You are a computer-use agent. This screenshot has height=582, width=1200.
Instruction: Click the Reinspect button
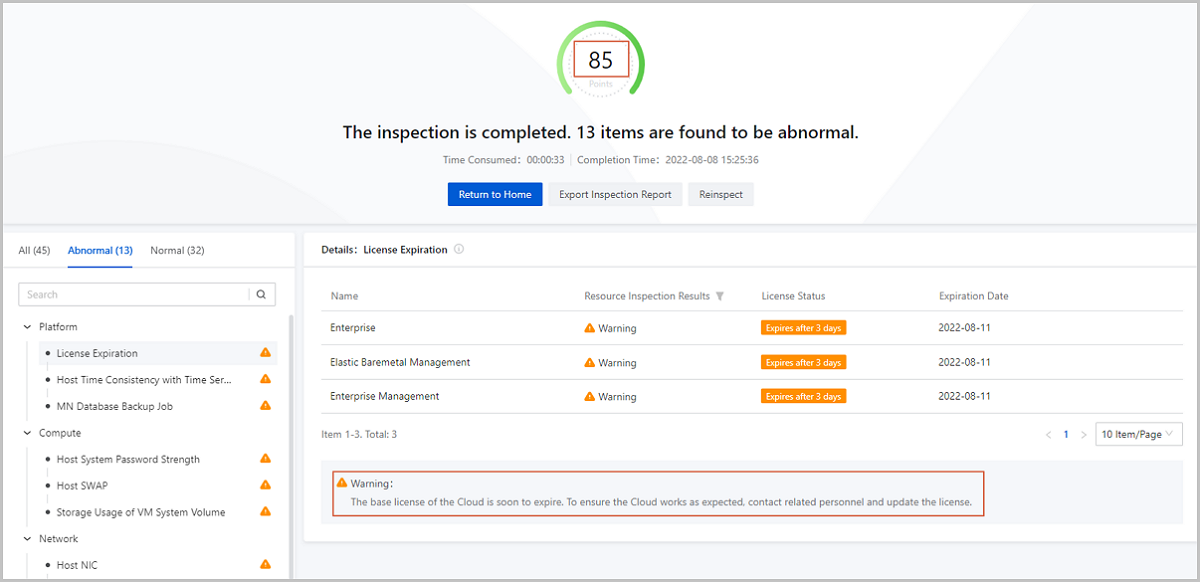tap(721, 194)
